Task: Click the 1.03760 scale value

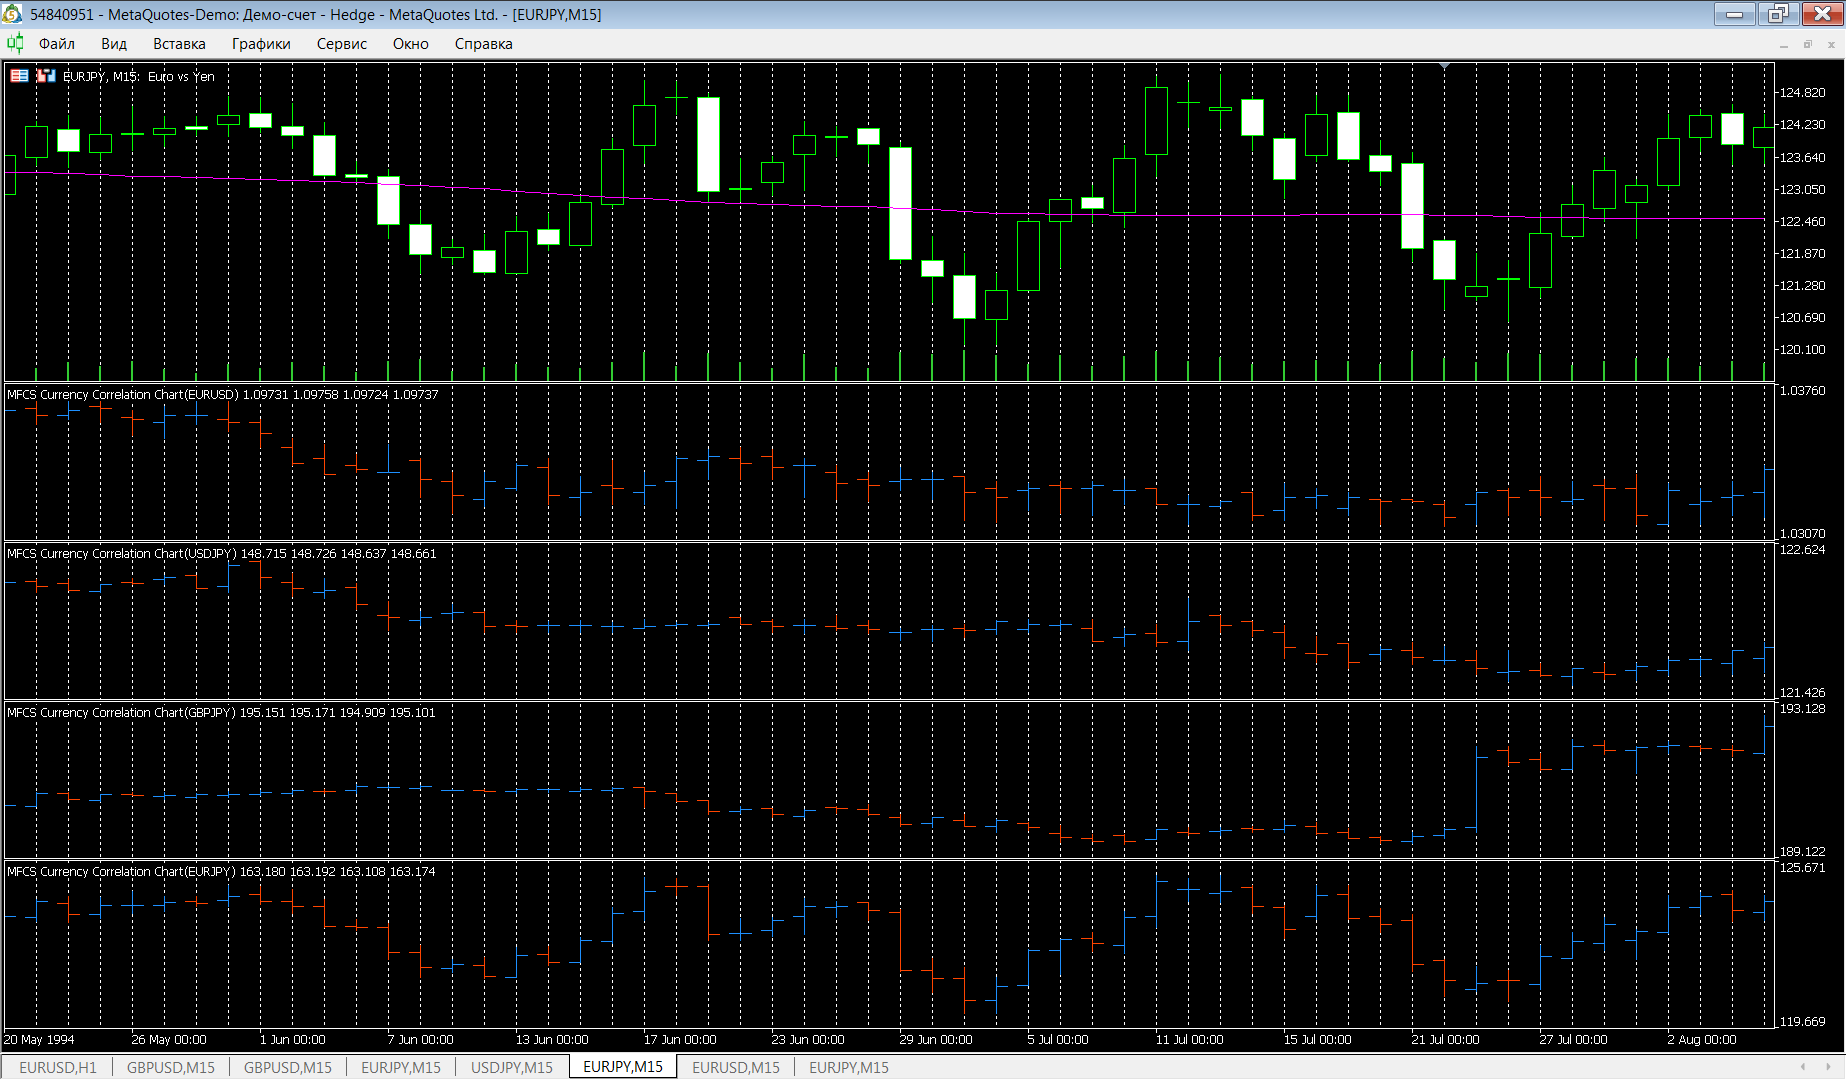Action: point(1802,390)
